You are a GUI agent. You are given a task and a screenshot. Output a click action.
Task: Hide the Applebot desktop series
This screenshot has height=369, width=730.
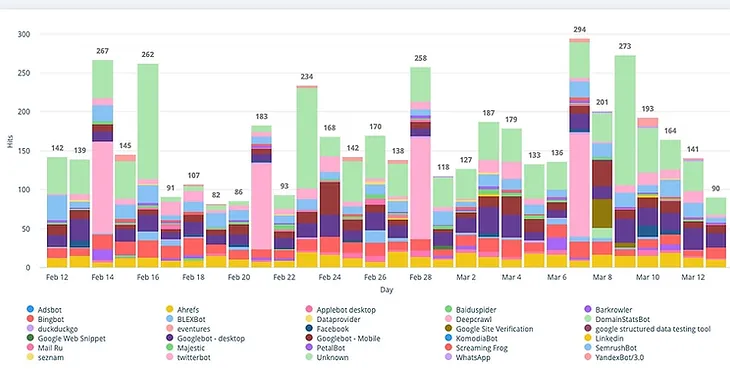point(341,309)
